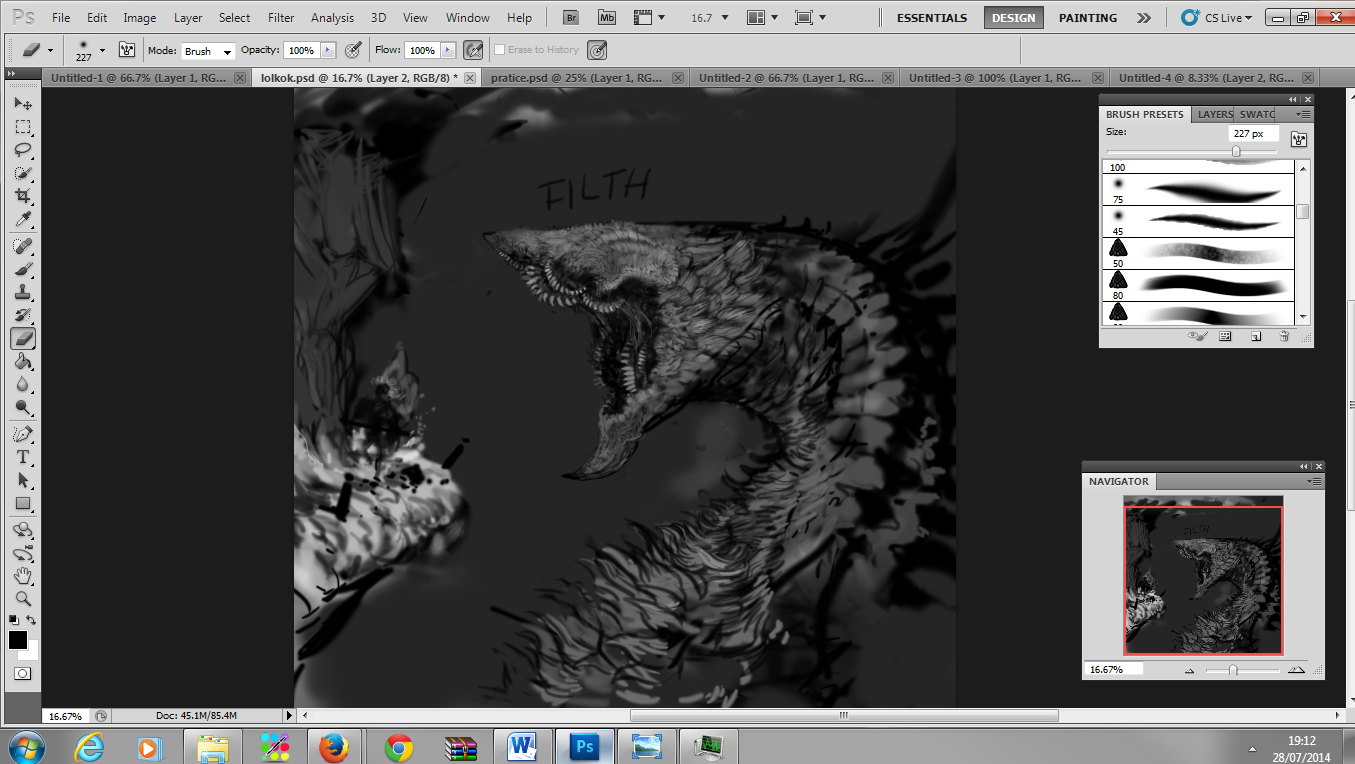This screenshot has height=764, width=1355.
Task: Switch to the PAINTING workspace
Action: [x=1088, y=18]
